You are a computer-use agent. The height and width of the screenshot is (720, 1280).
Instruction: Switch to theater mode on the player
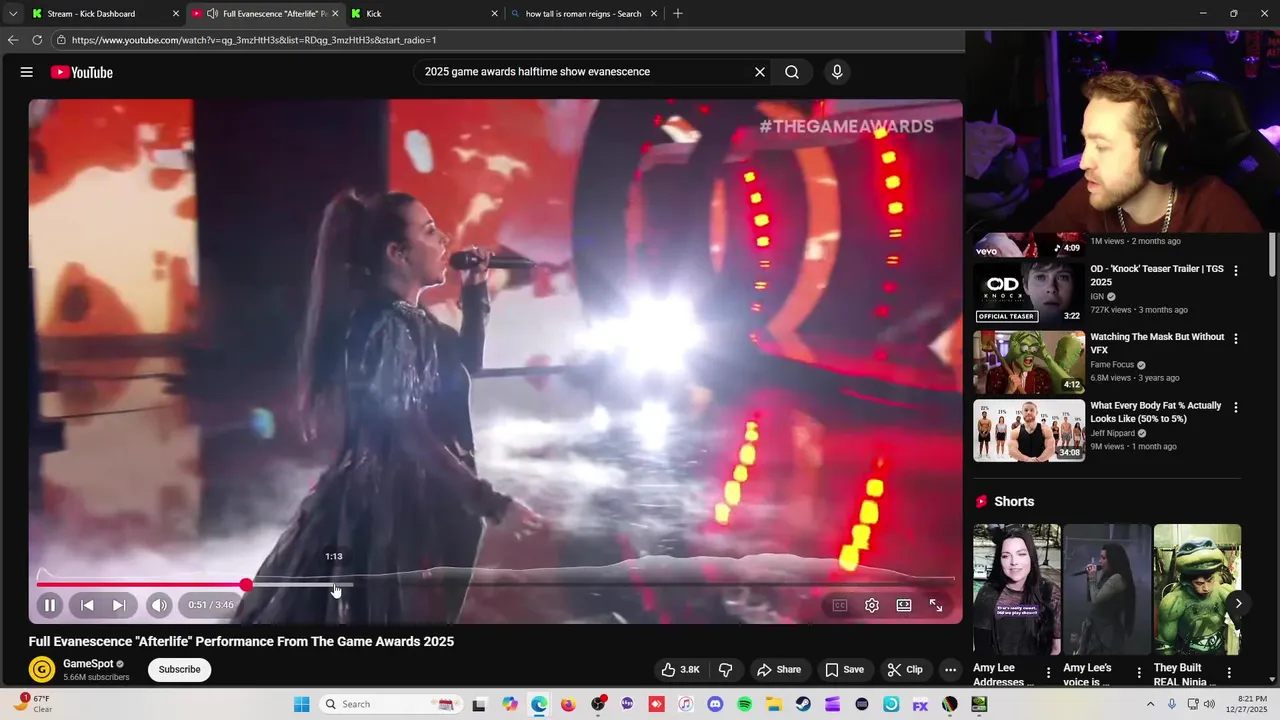click(x=904, y=605)
